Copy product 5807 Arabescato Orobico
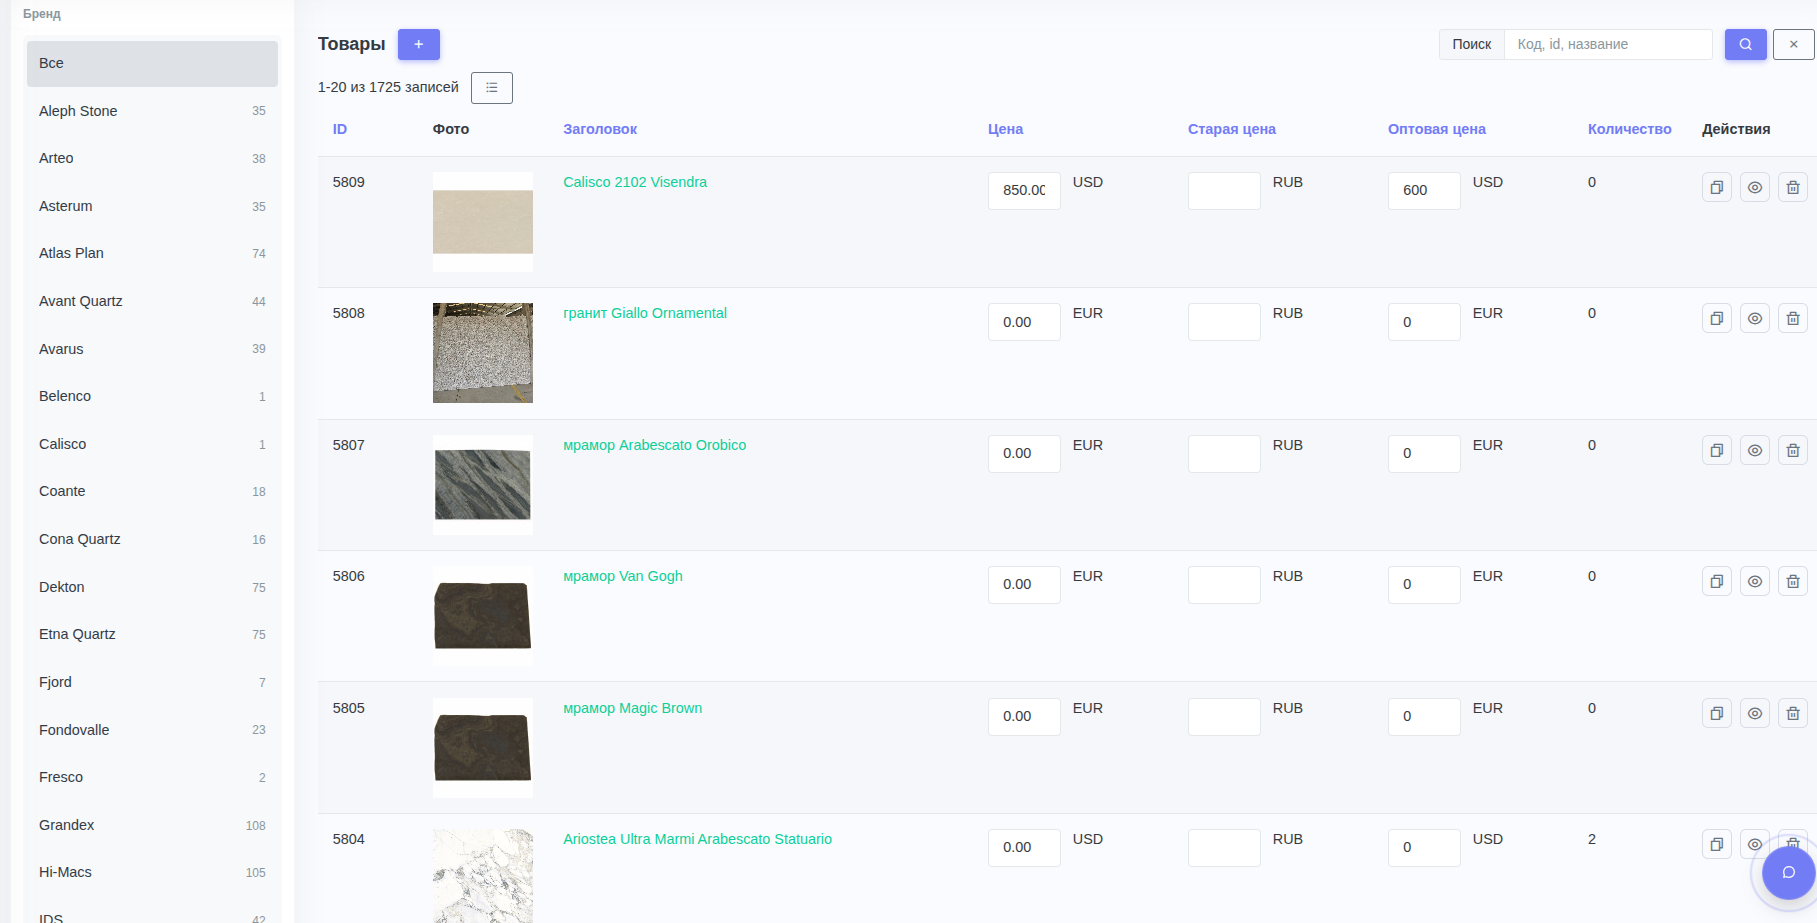 (1716, 450)
